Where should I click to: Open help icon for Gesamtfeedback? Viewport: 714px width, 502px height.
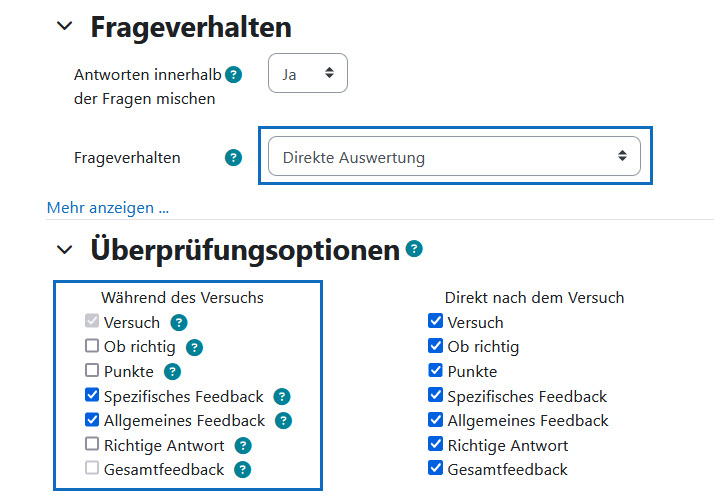[x=243, y=470]
